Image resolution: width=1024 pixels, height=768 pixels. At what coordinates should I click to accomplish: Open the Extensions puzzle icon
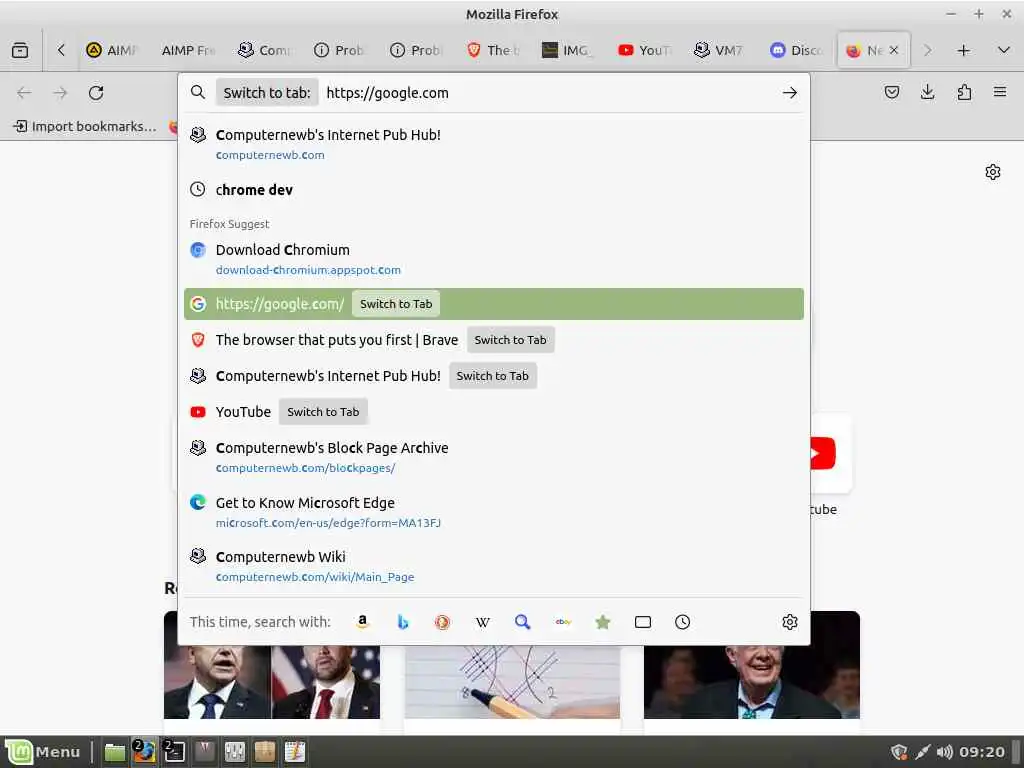(x=964, y=92)
